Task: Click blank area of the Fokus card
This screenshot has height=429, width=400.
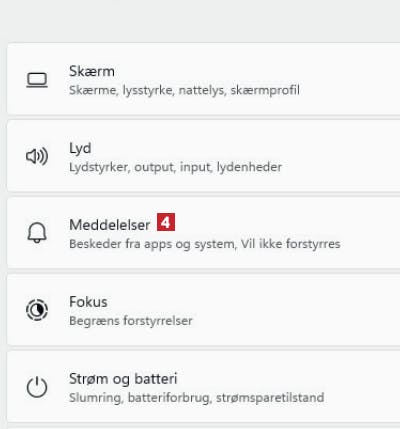Action: point(300,310)
